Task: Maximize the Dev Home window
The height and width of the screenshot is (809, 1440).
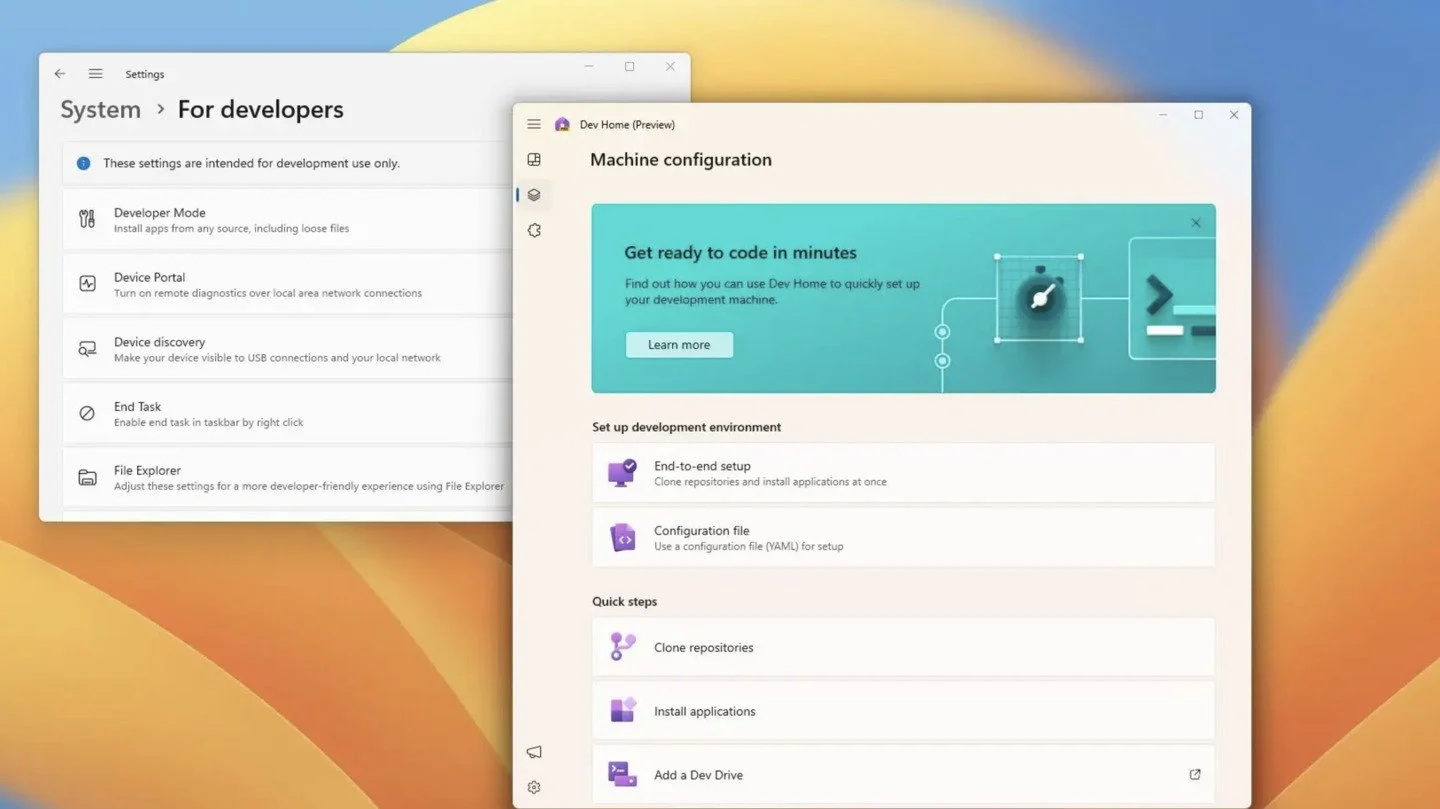Action: [1199, 115]
